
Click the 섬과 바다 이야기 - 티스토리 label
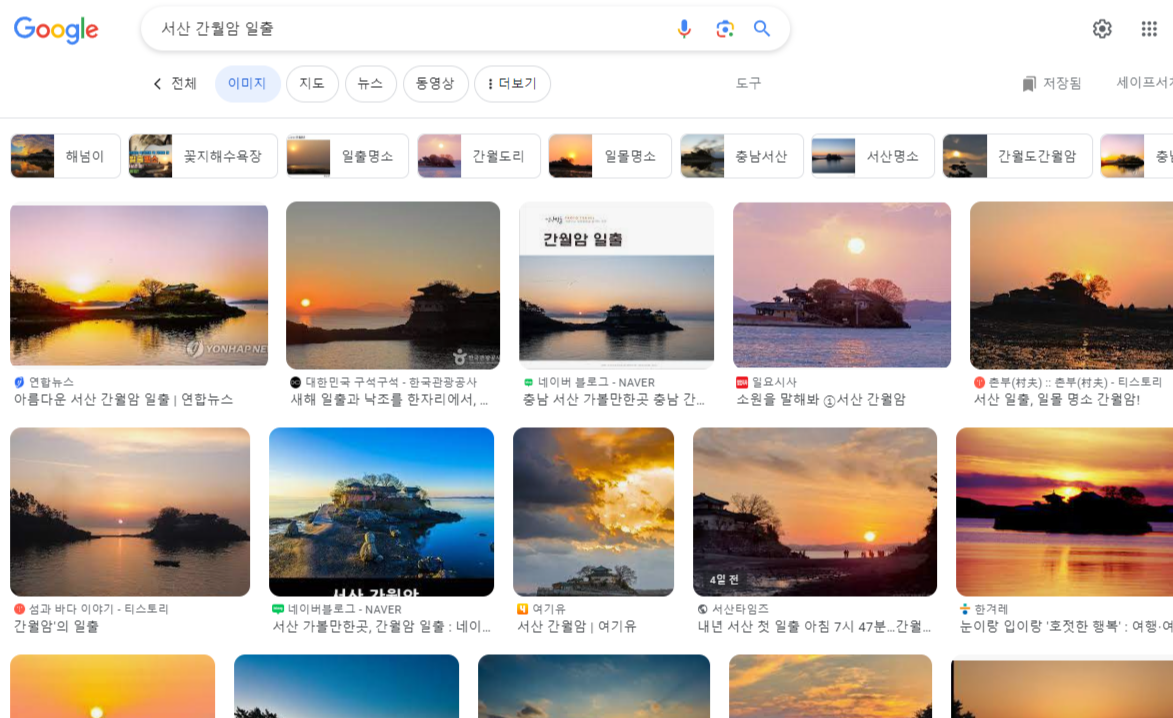[x=98, y=609]
